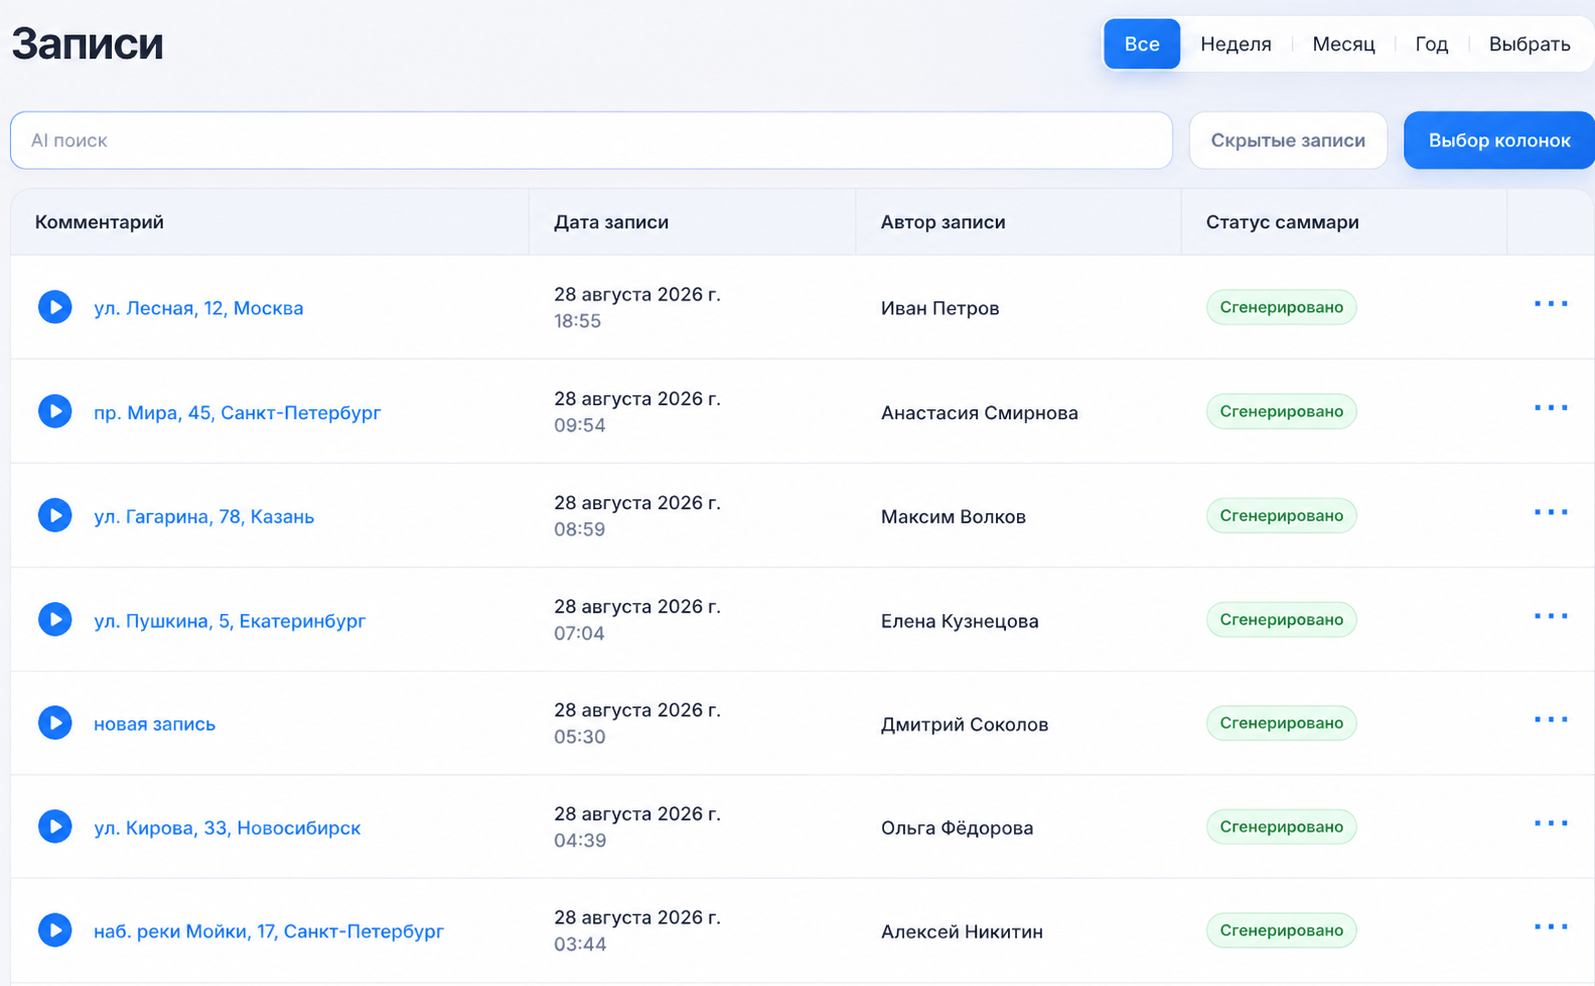Open the three-dot menu for Алексей Никитин's row

1551,927
